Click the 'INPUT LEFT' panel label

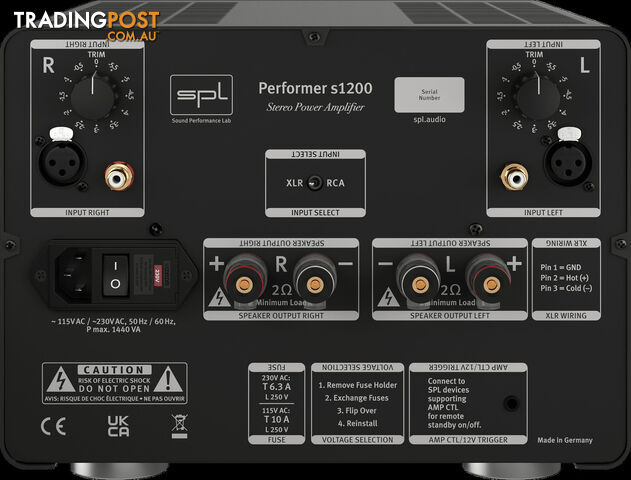pos(543,212)
